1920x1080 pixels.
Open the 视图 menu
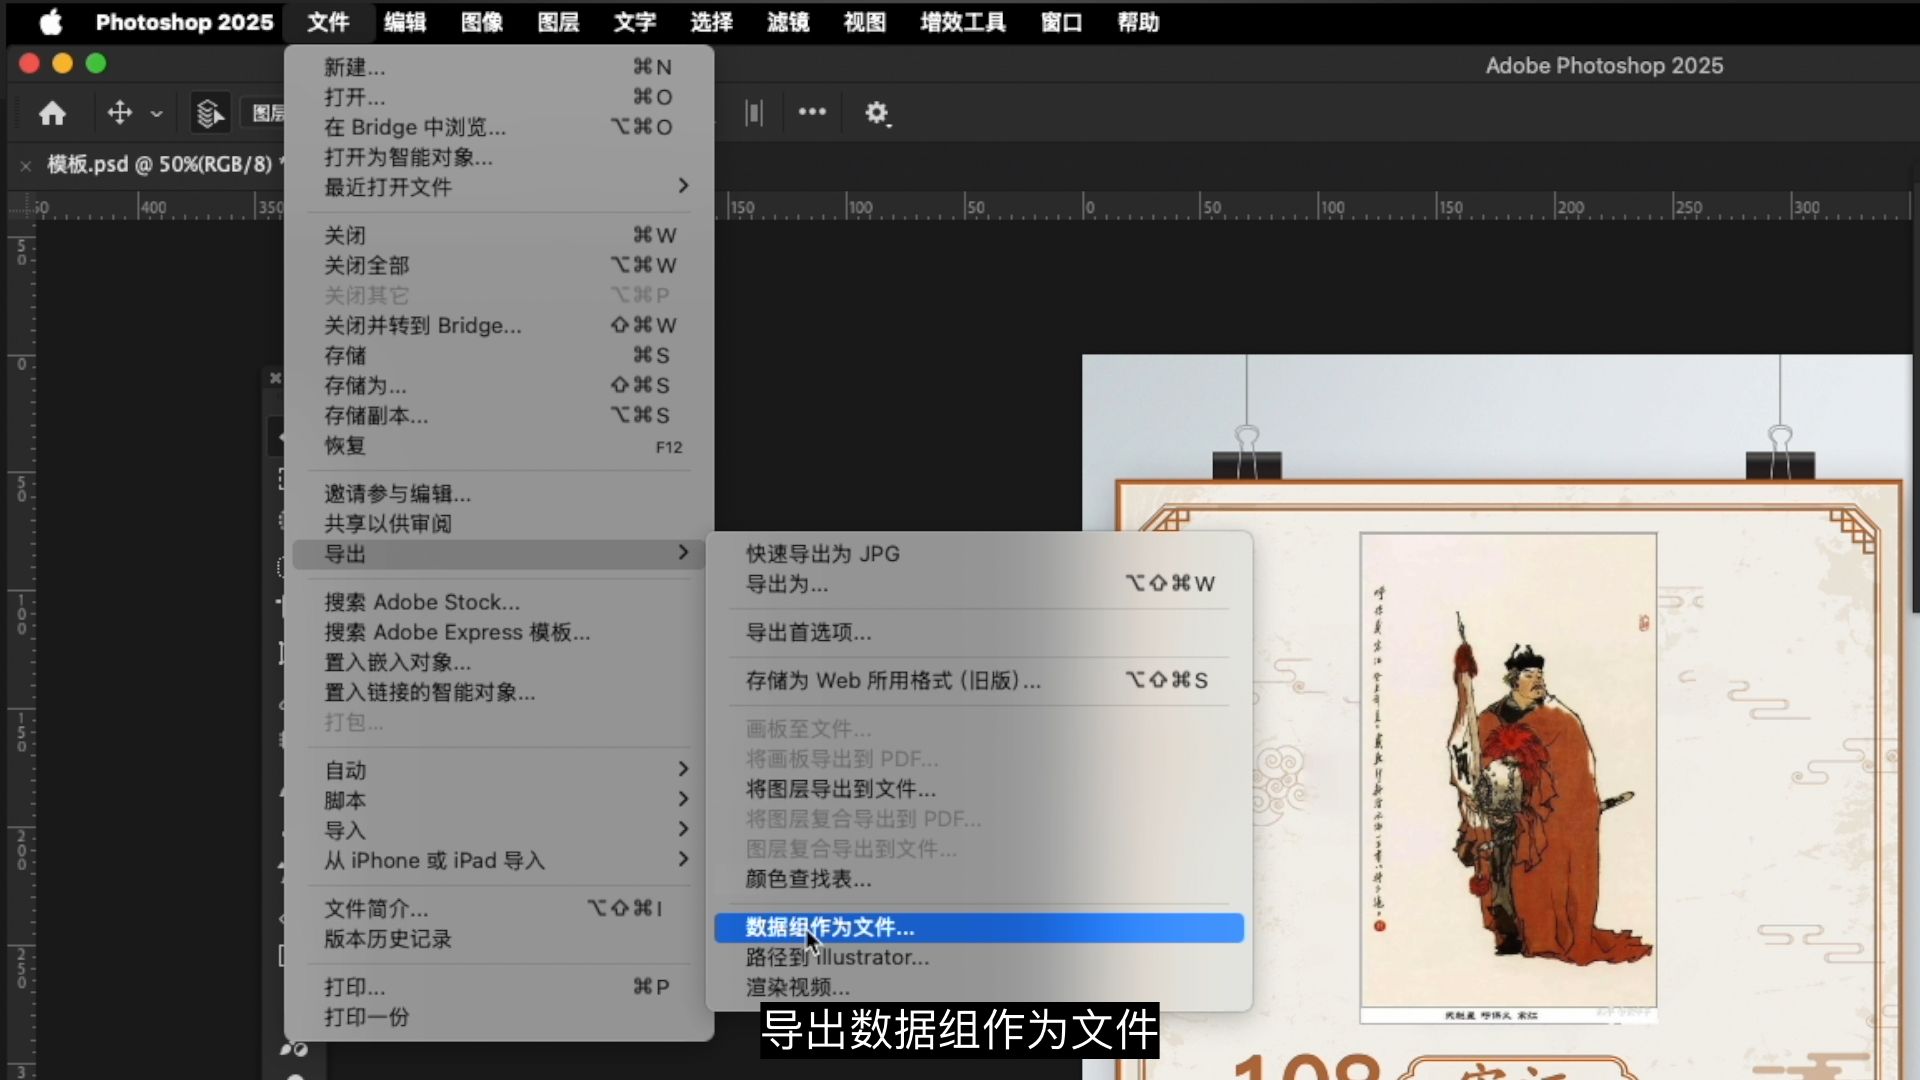[x=865, y=22]
